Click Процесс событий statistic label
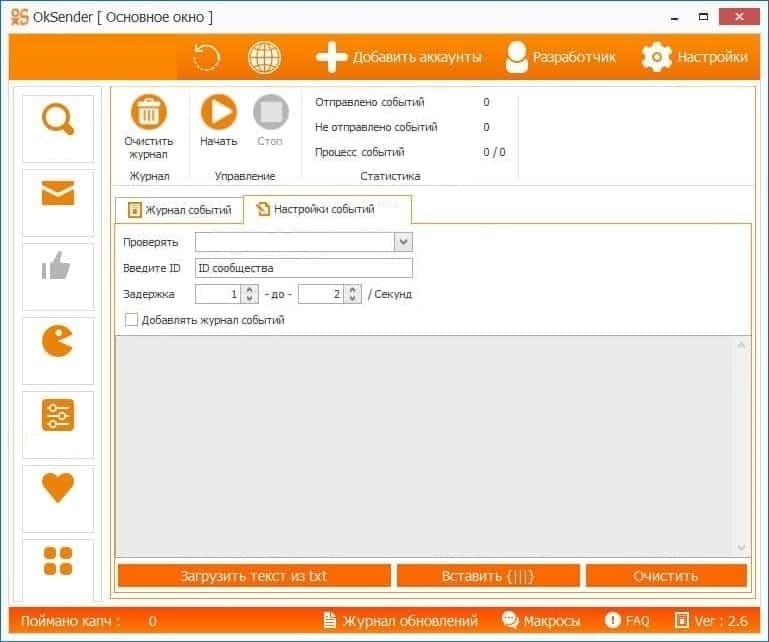 click(x=359, y=152)
